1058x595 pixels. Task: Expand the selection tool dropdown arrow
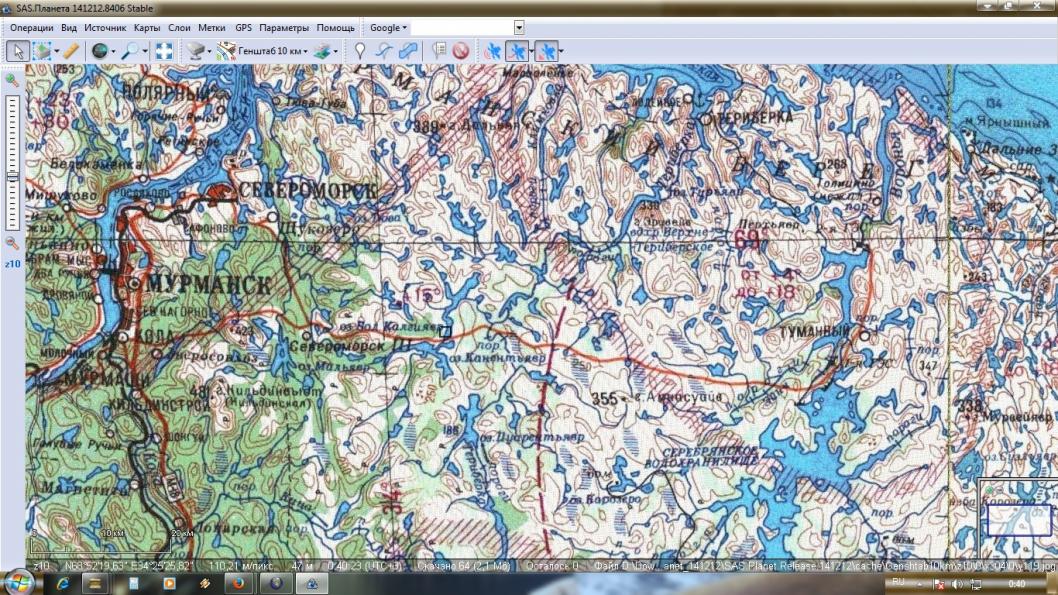[x=57, y=50]
